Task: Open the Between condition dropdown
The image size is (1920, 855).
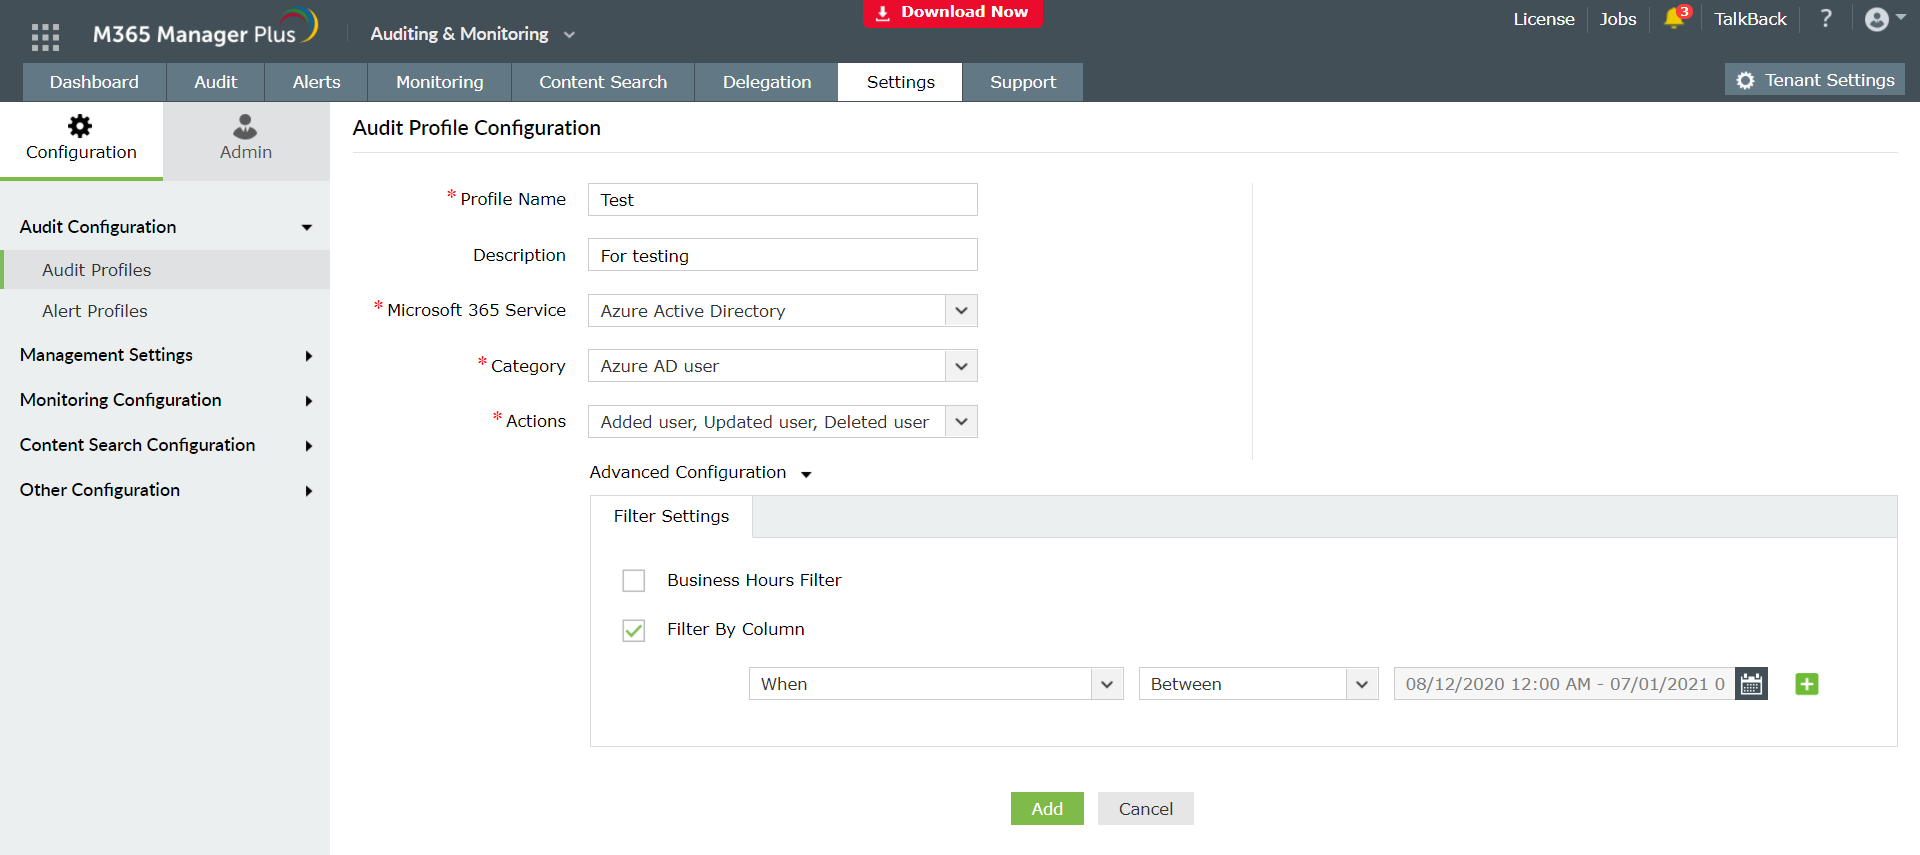Action: pyautogui.click(x=1258, y=684)
